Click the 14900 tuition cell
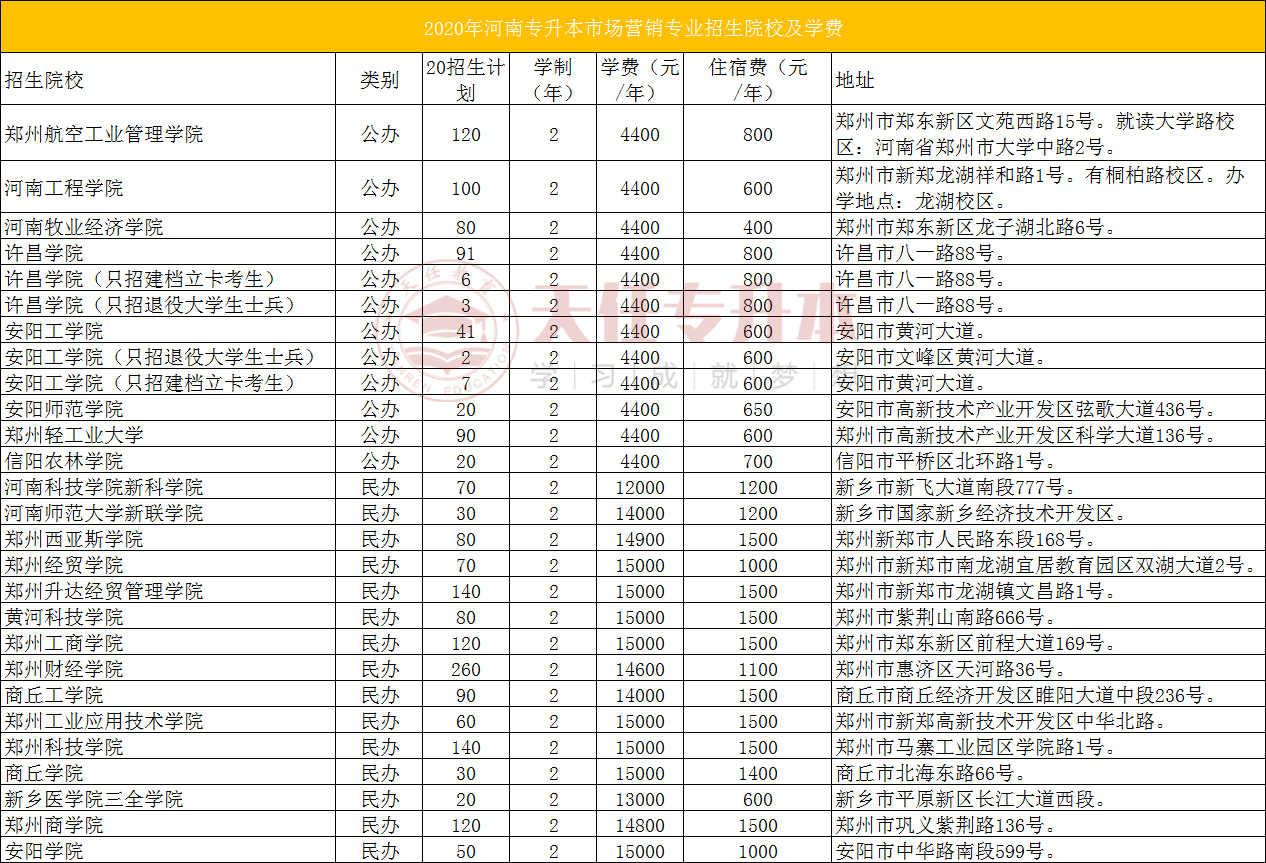Viewport: 1266px width, 863px height. [640, 539]
